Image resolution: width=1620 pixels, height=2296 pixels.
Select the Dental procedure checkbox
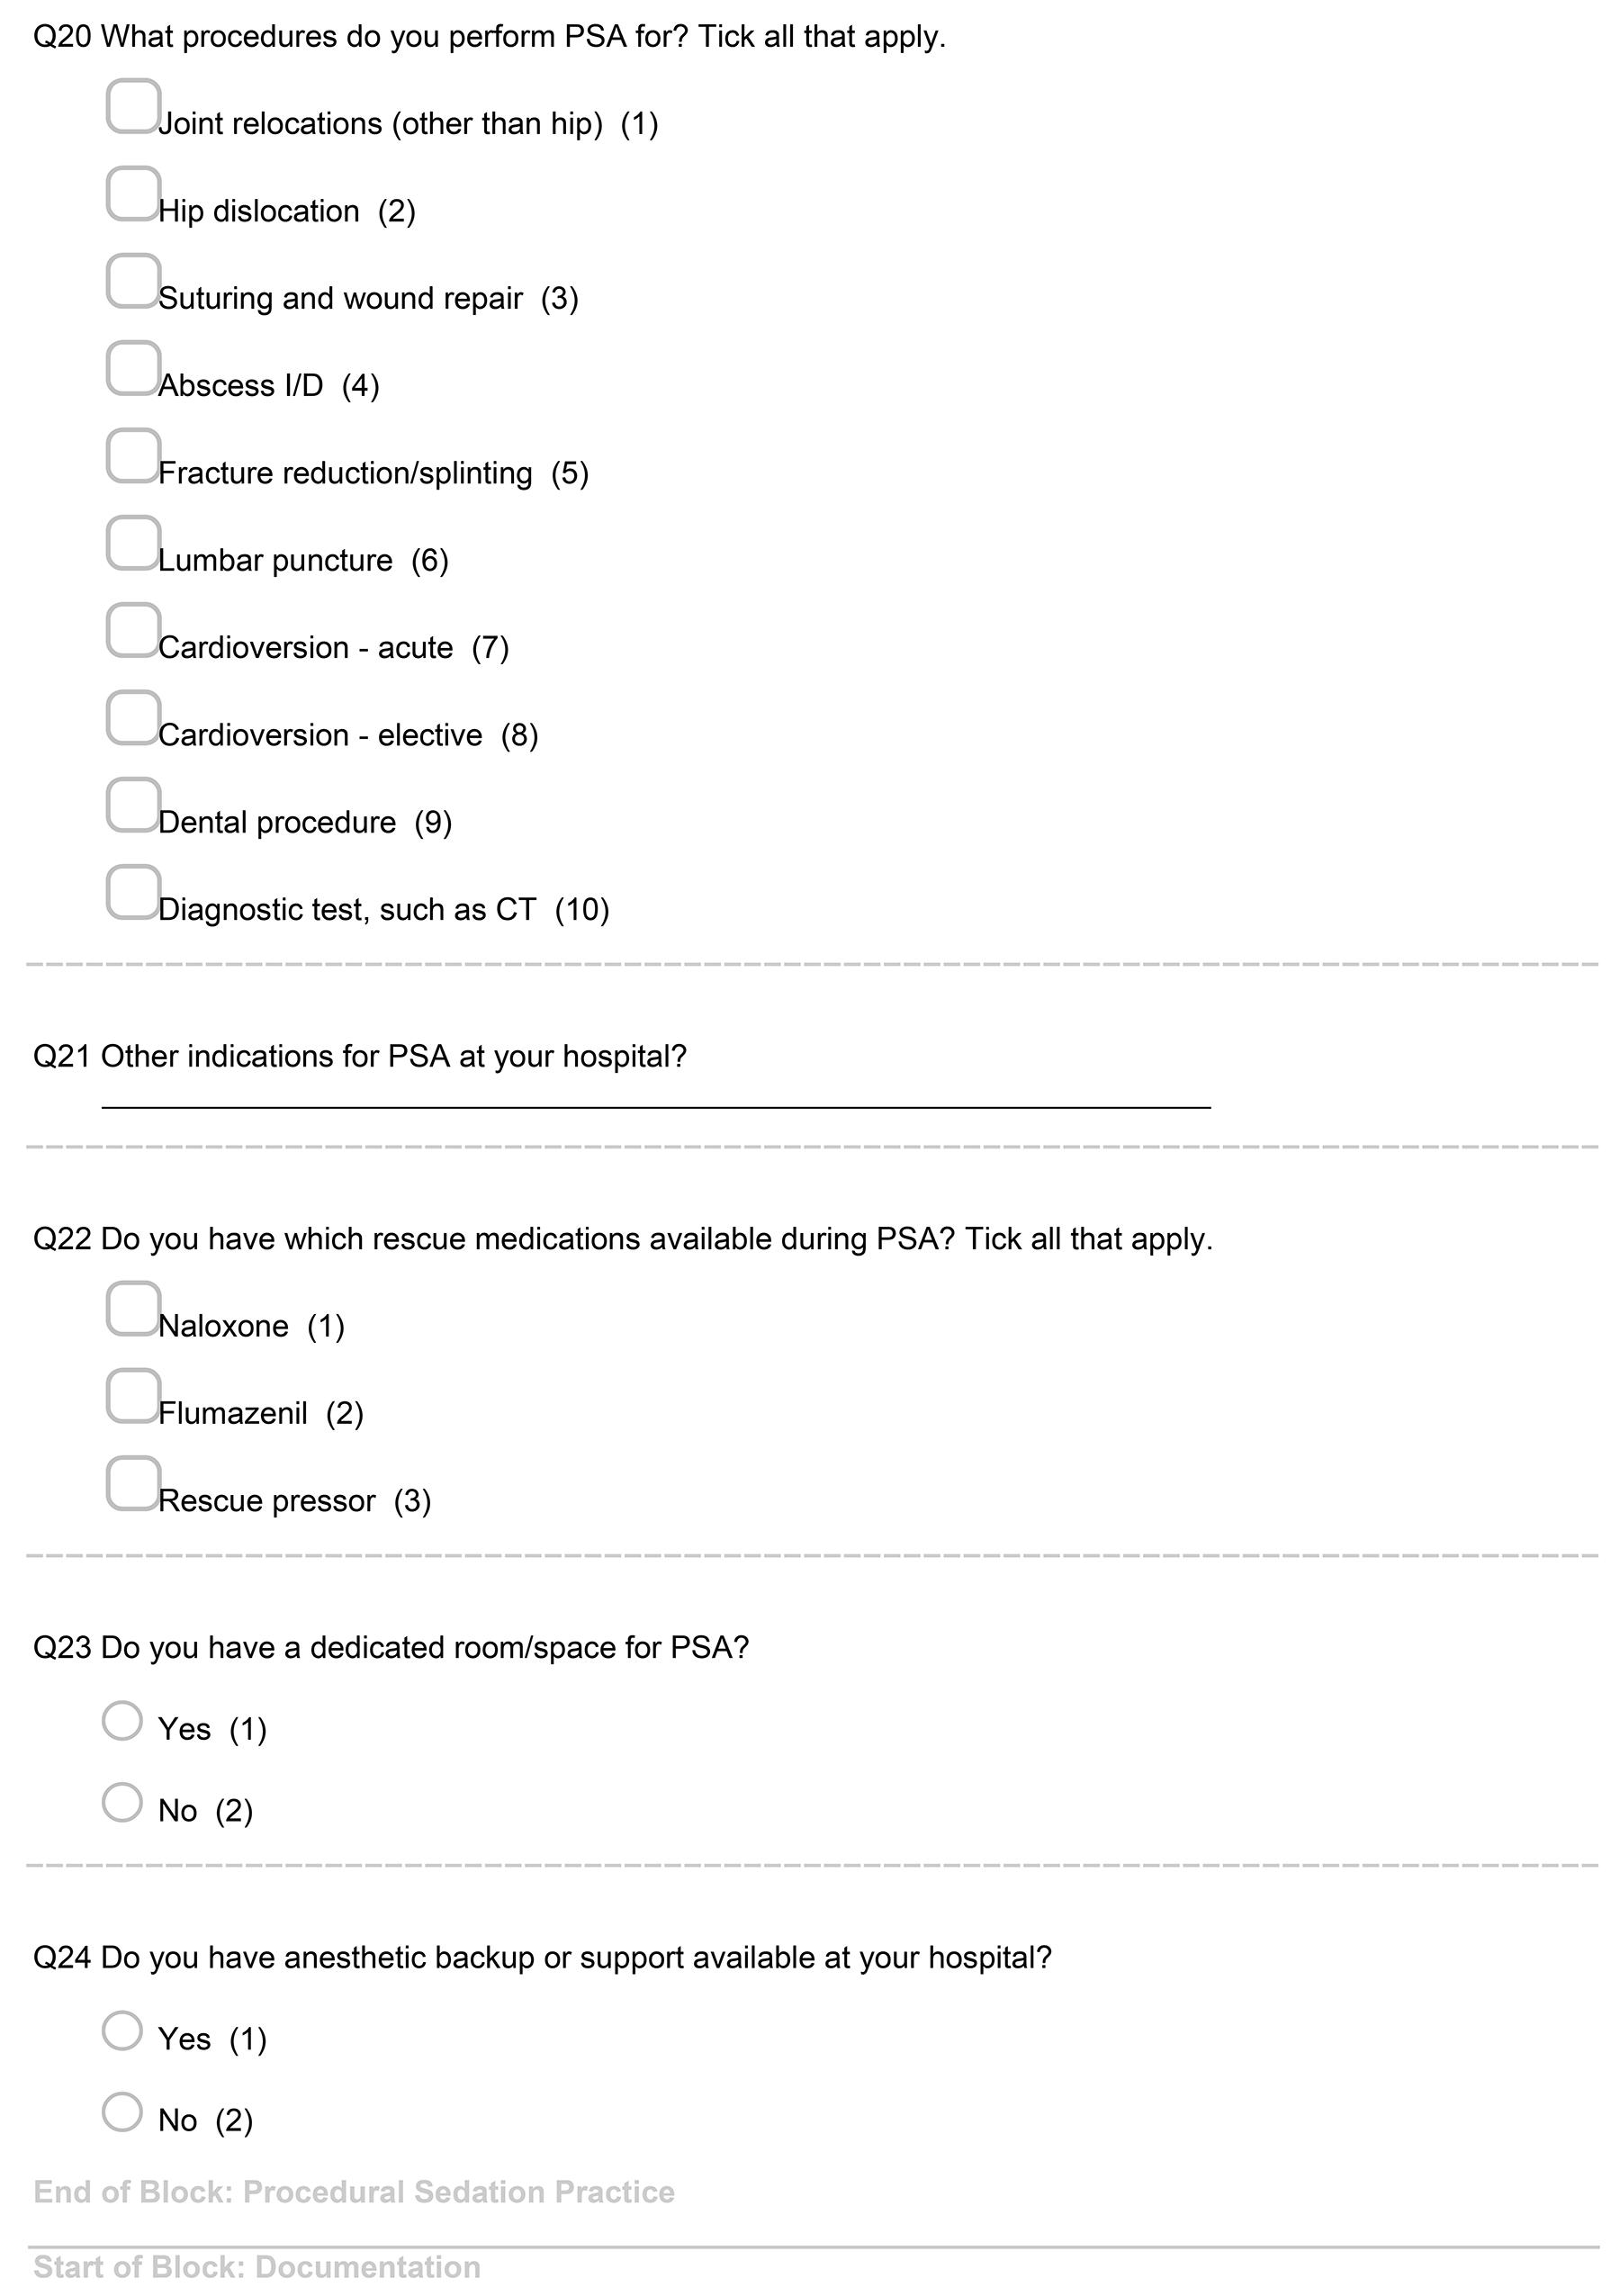point(133,804)
